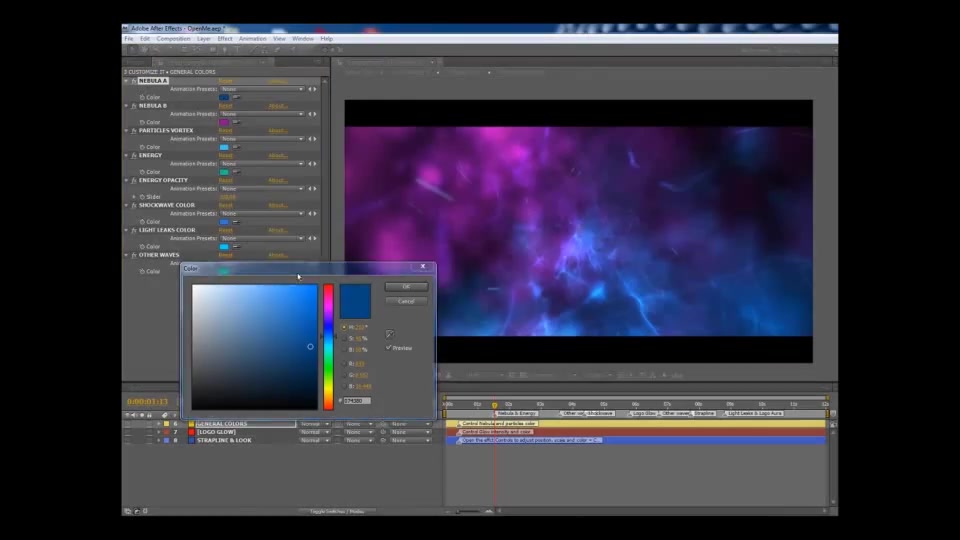
Task: Click Cancel in the Color dialog
Action: pos(407,301)
